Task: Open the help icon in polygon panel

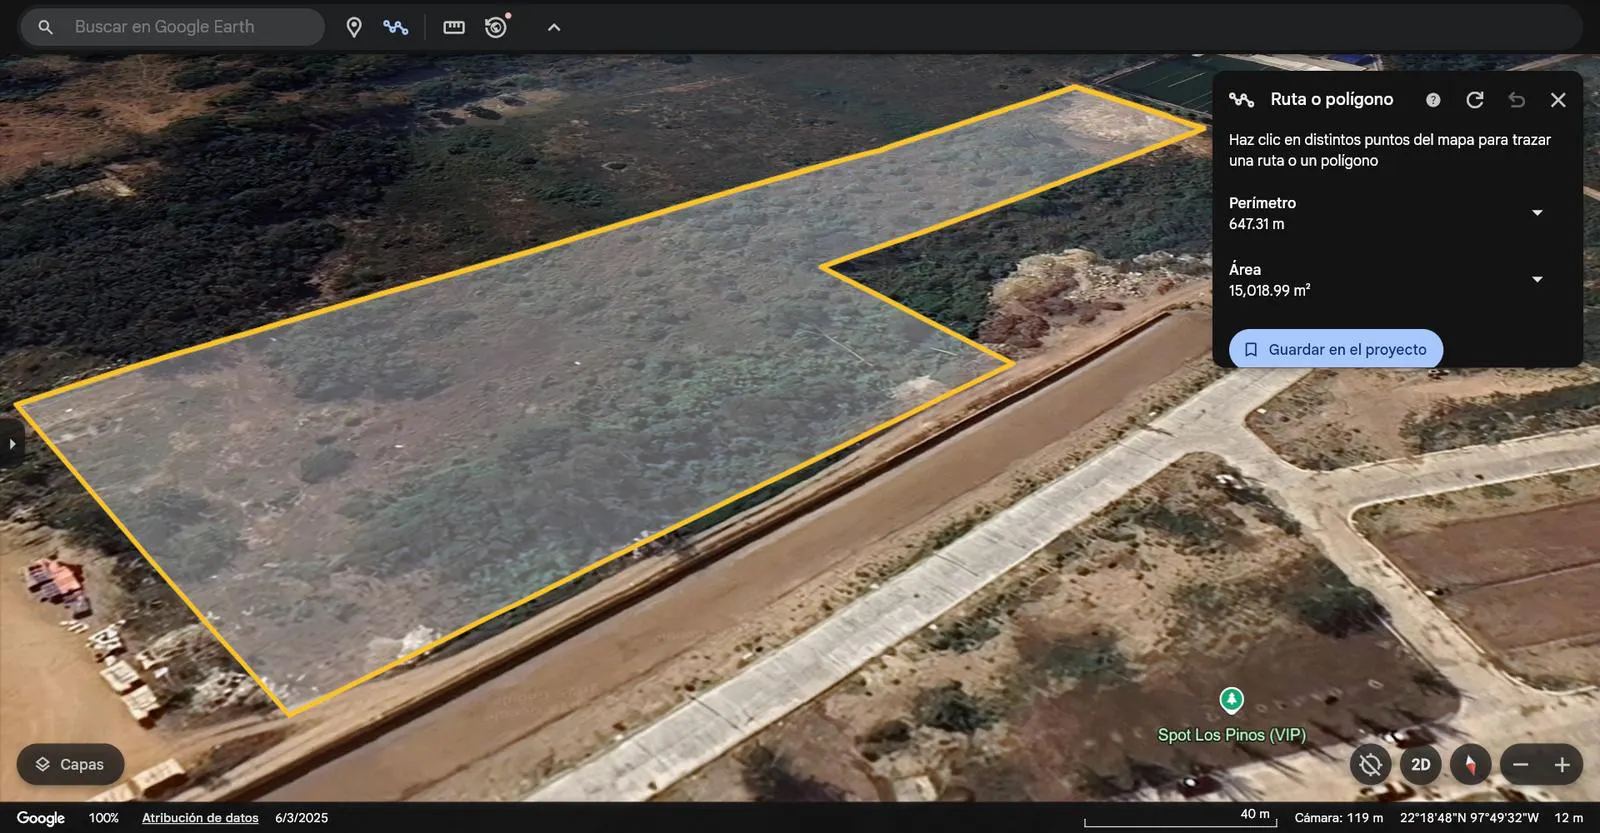Action: tap(1433, 100)
